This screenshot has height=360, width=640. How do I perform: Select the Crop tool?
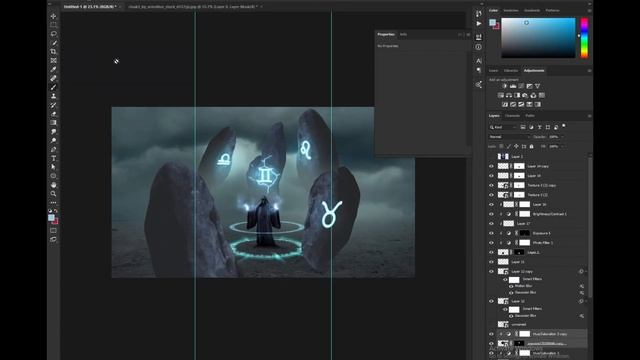point(53,52)
